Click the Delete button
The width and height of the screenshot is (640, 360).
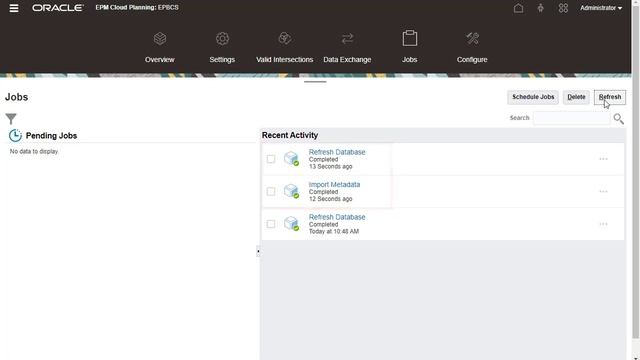(576, 97)
